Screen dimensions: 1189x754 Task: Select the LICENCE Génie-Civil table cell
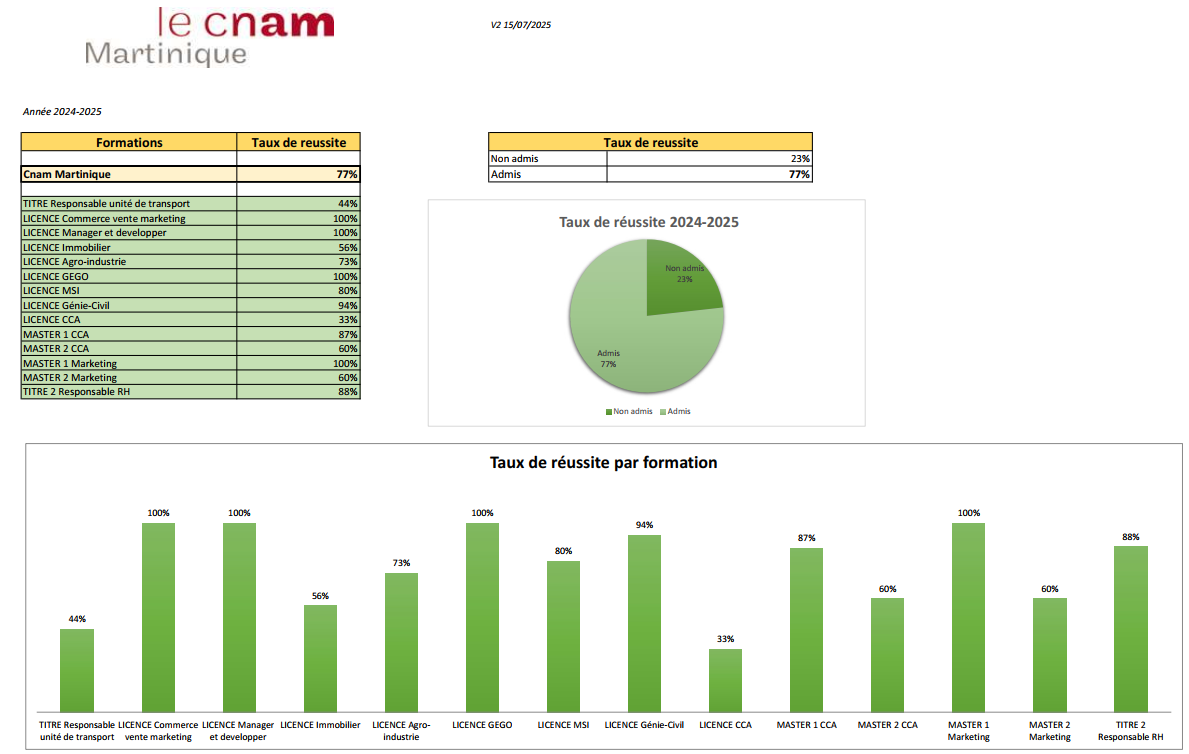click(x=129, y=305)
